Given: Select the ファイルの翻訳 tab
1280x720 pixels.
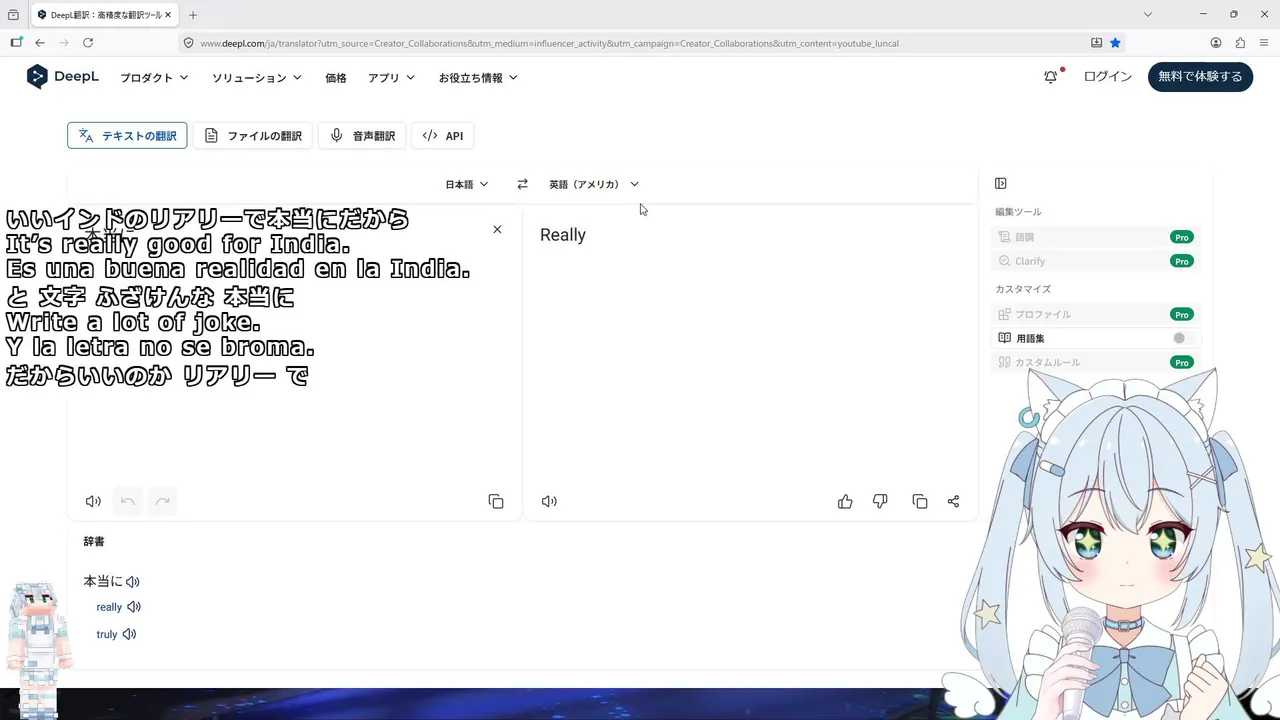Looking at the screenshot, I should [253, 136].
